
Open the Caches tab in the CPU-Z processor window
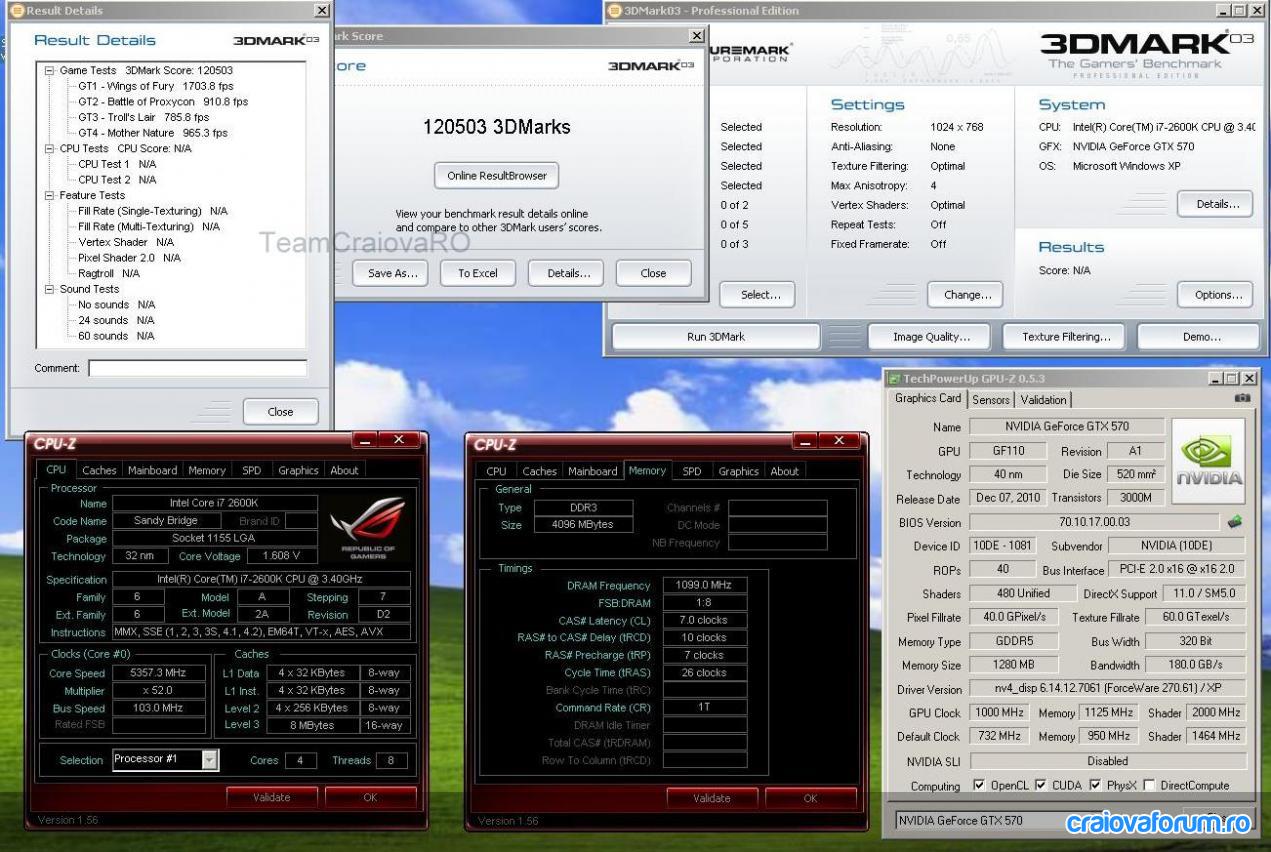(99, 470)
